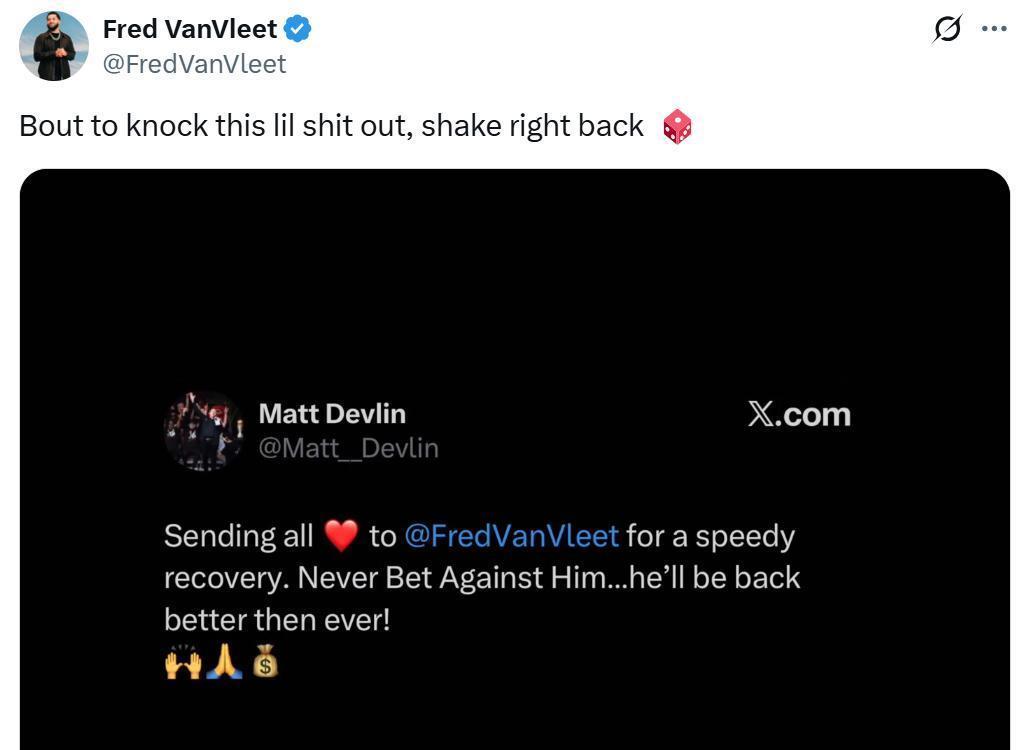Click Matt Devlin's profile picture
The image size is (1029, 750).
[x=204, y=431]
